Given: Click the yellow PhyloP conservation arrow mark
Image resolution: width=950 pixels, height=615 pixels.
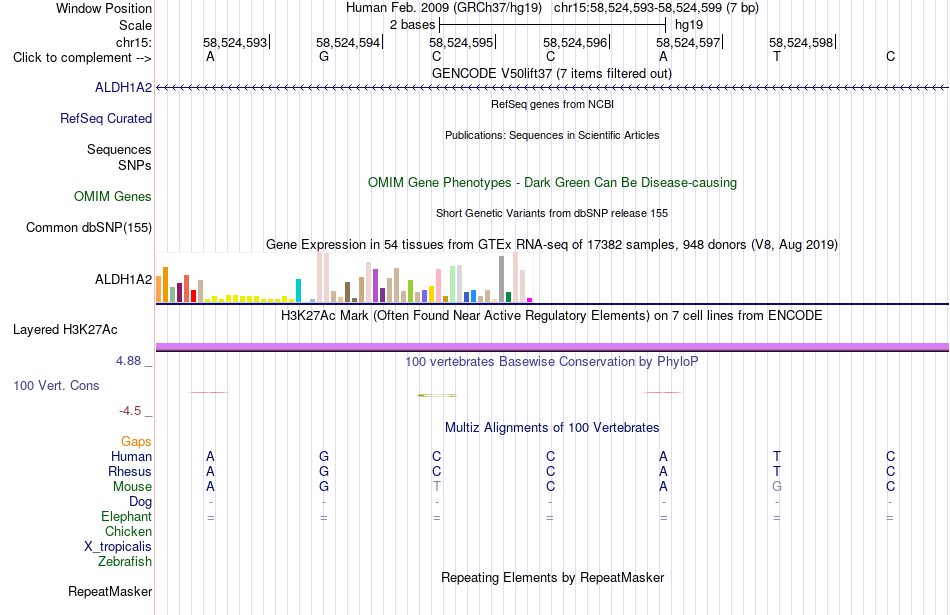Looking at the screenshot, I should pyautogui.click(x=437, y=396).
